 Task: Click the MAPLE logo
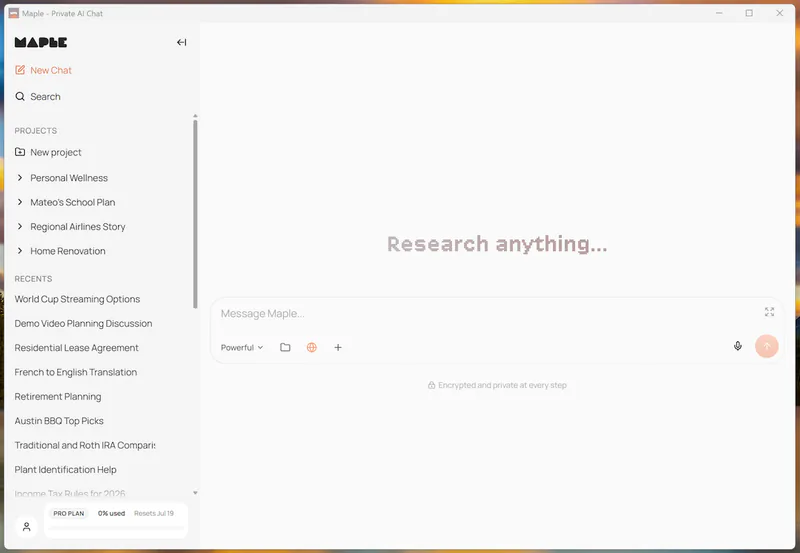pyautogui.click(x=41, y=42)
